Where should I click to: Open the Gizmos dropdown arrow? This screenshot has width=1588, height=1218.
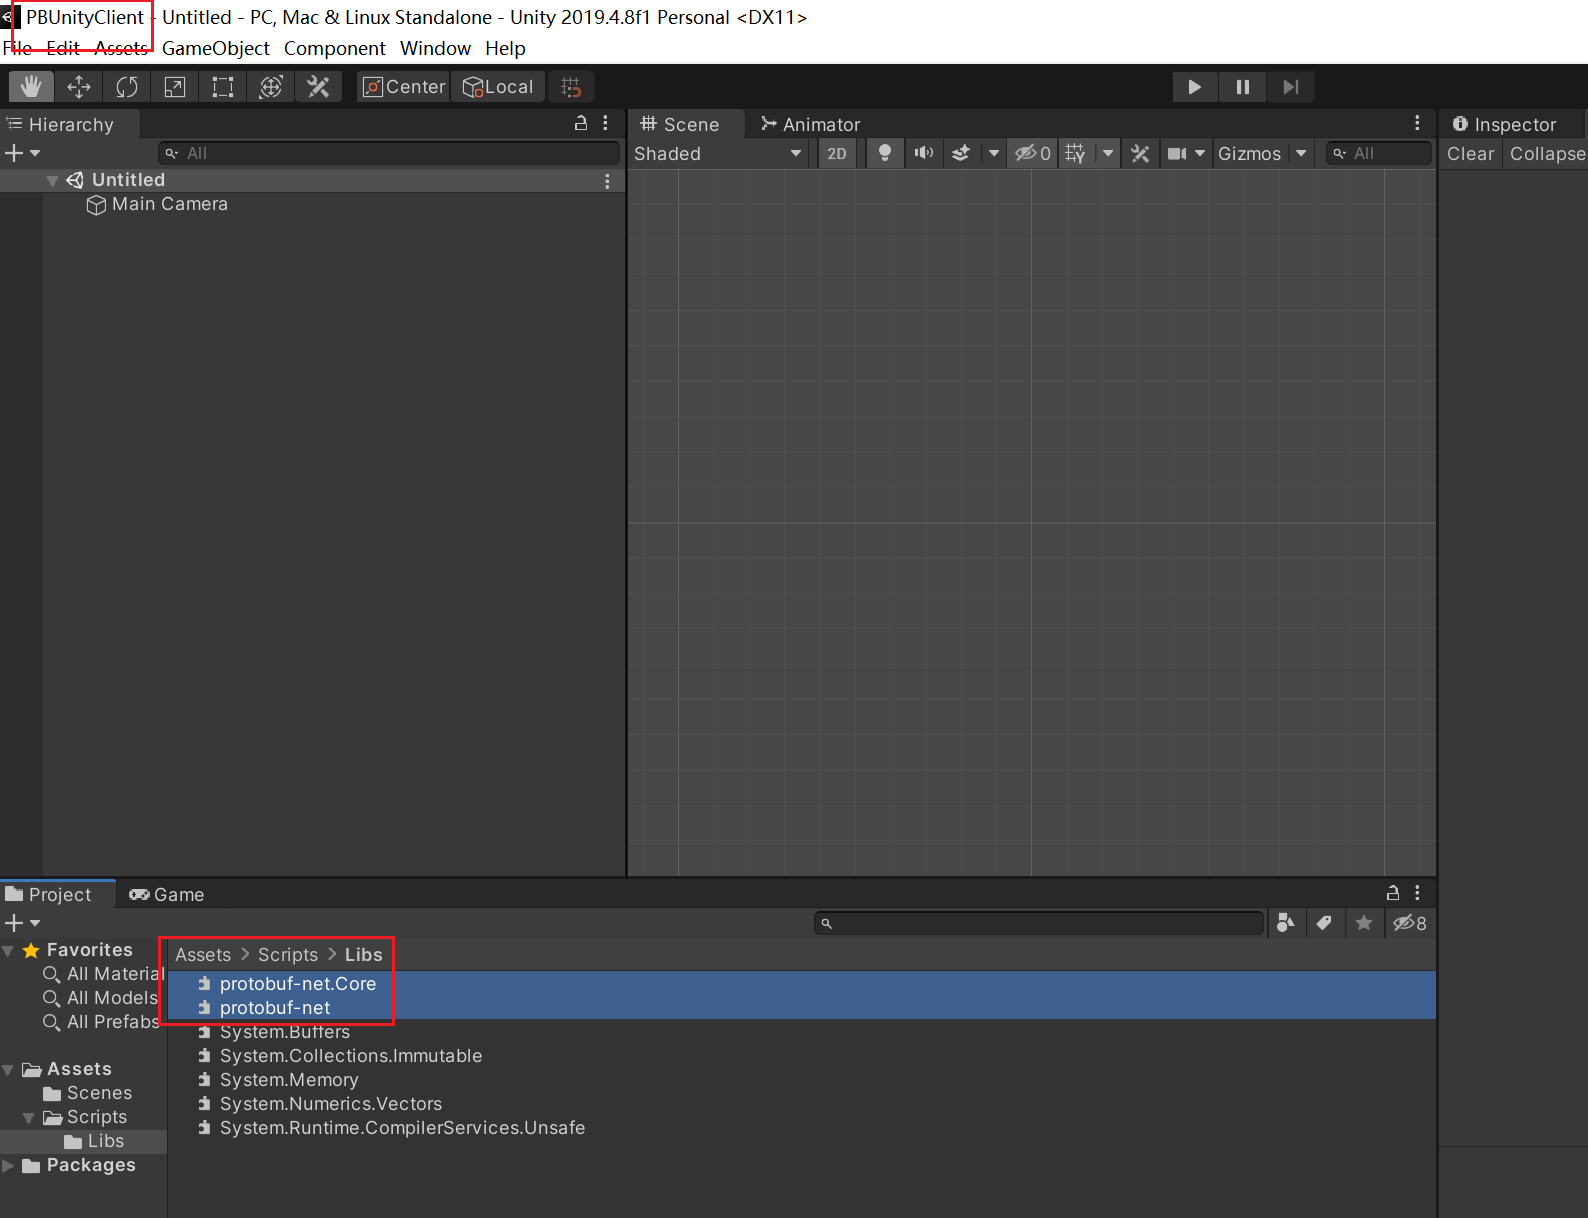click(x=1301, y=154)
